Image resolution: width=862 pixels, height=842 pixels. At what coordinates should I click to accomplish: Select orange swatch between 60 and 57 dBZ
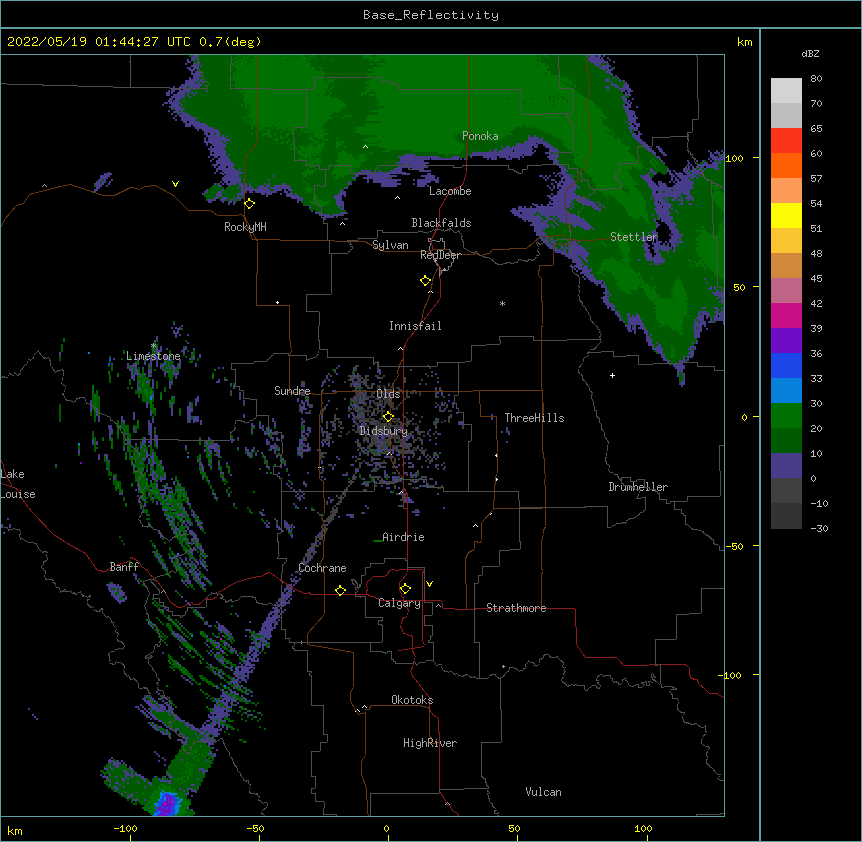click(x=786, y=165)
